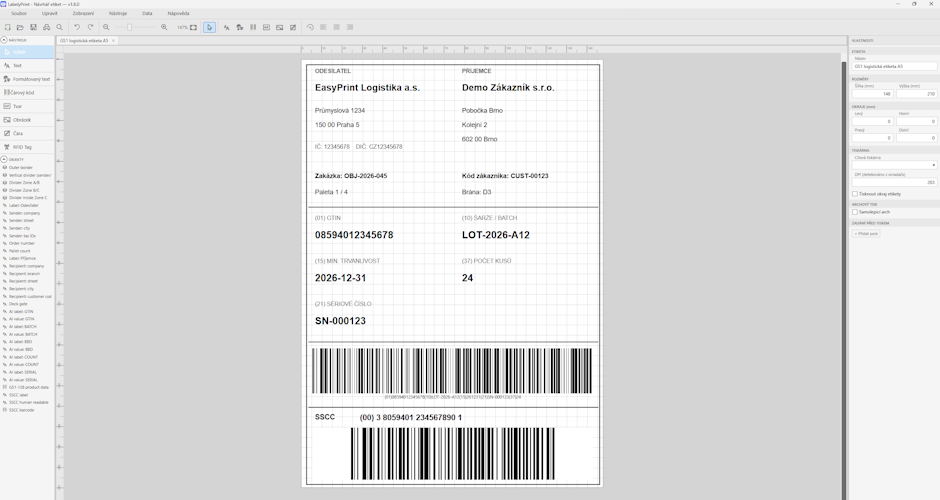This screenshot has height=500, width=940.
Task: Click the Levý margin input field
Action: (872, 121)
